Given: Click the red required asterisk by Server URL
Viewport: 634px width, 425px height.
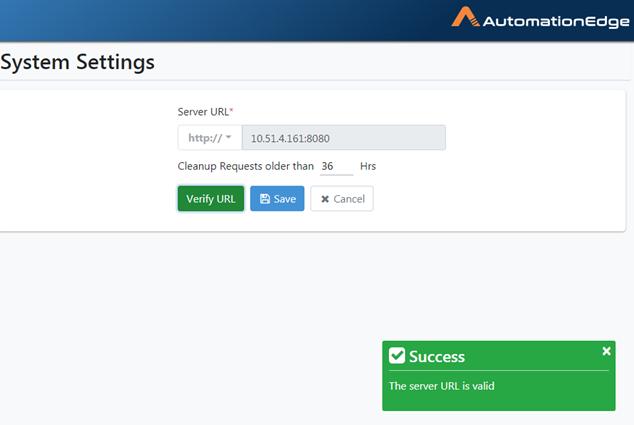Looking at the screenshot, I should point(231,110).
